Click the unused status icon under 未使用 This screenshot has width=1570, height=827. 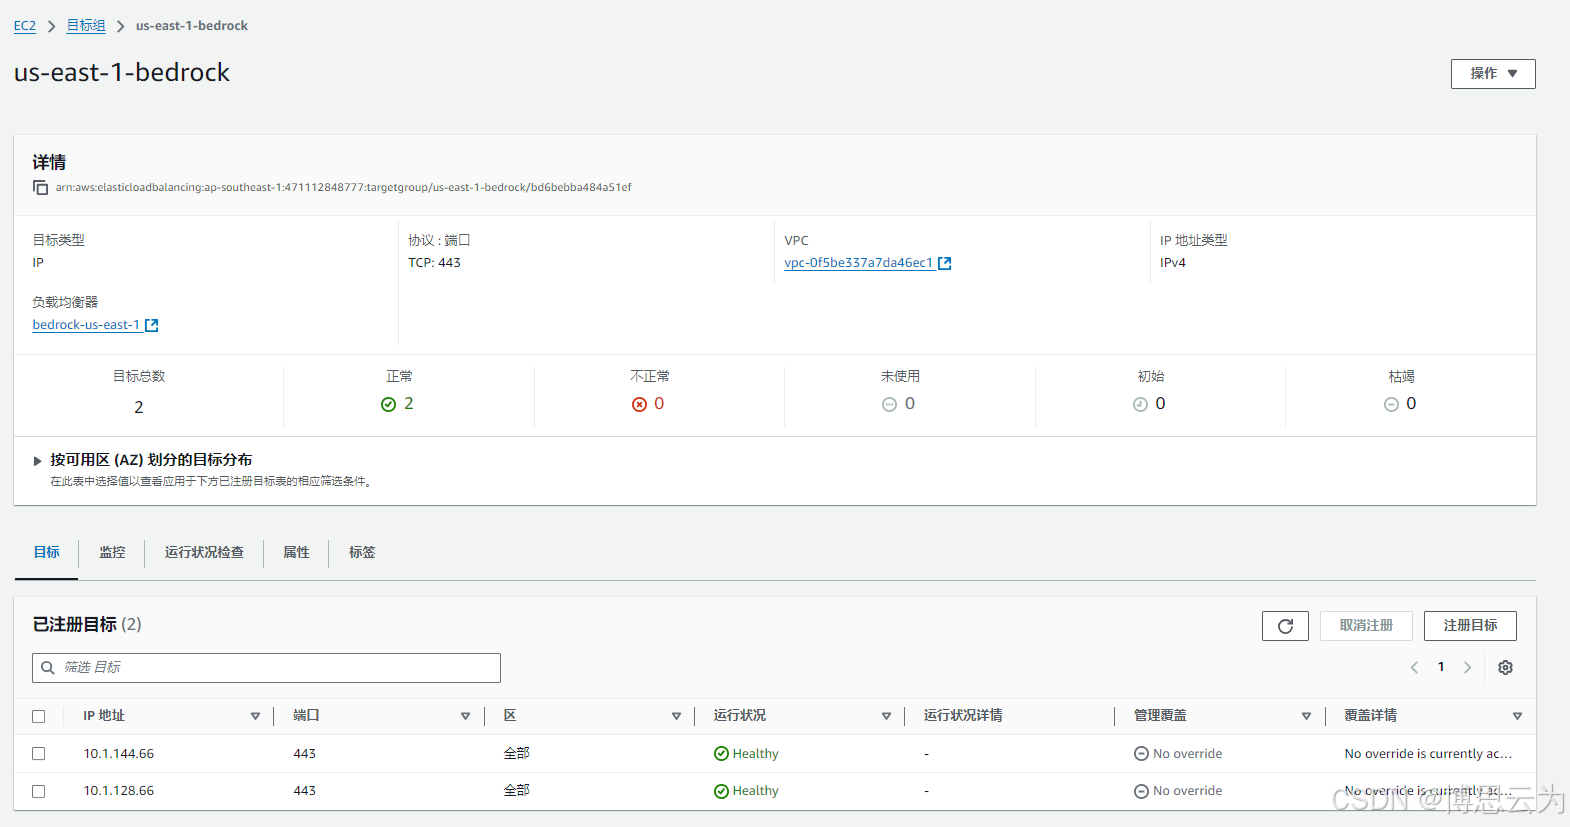(x=889, y=404)
